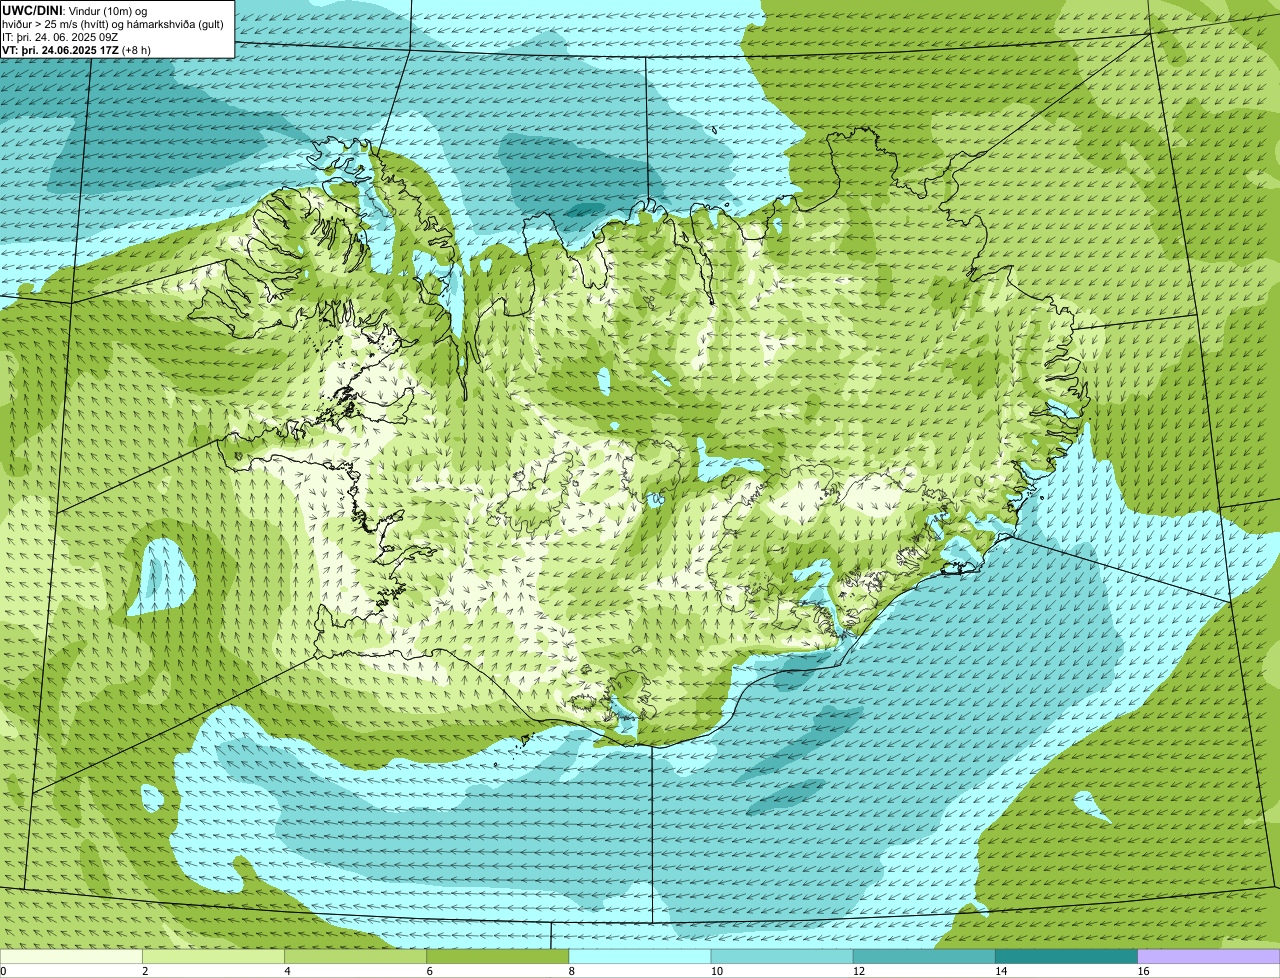
Task: Click the light green 2–4 m/s legend swatch
Action: click(213, 957)
